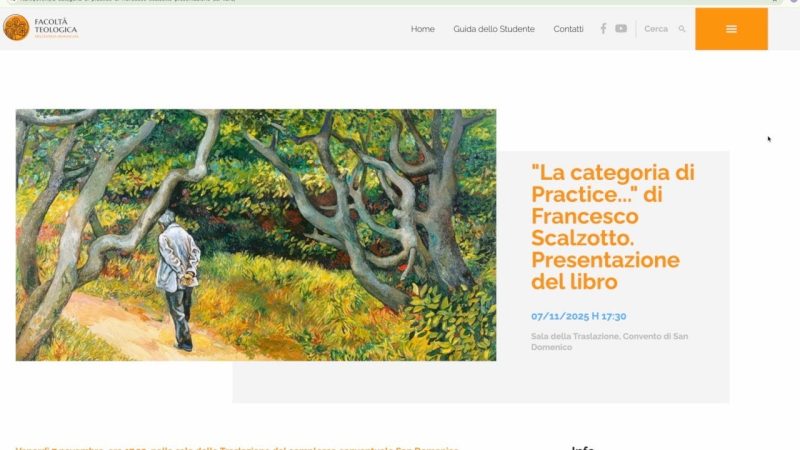Open the YouTube channel icon
The image size is (800, 450).
tap(620, 29)
